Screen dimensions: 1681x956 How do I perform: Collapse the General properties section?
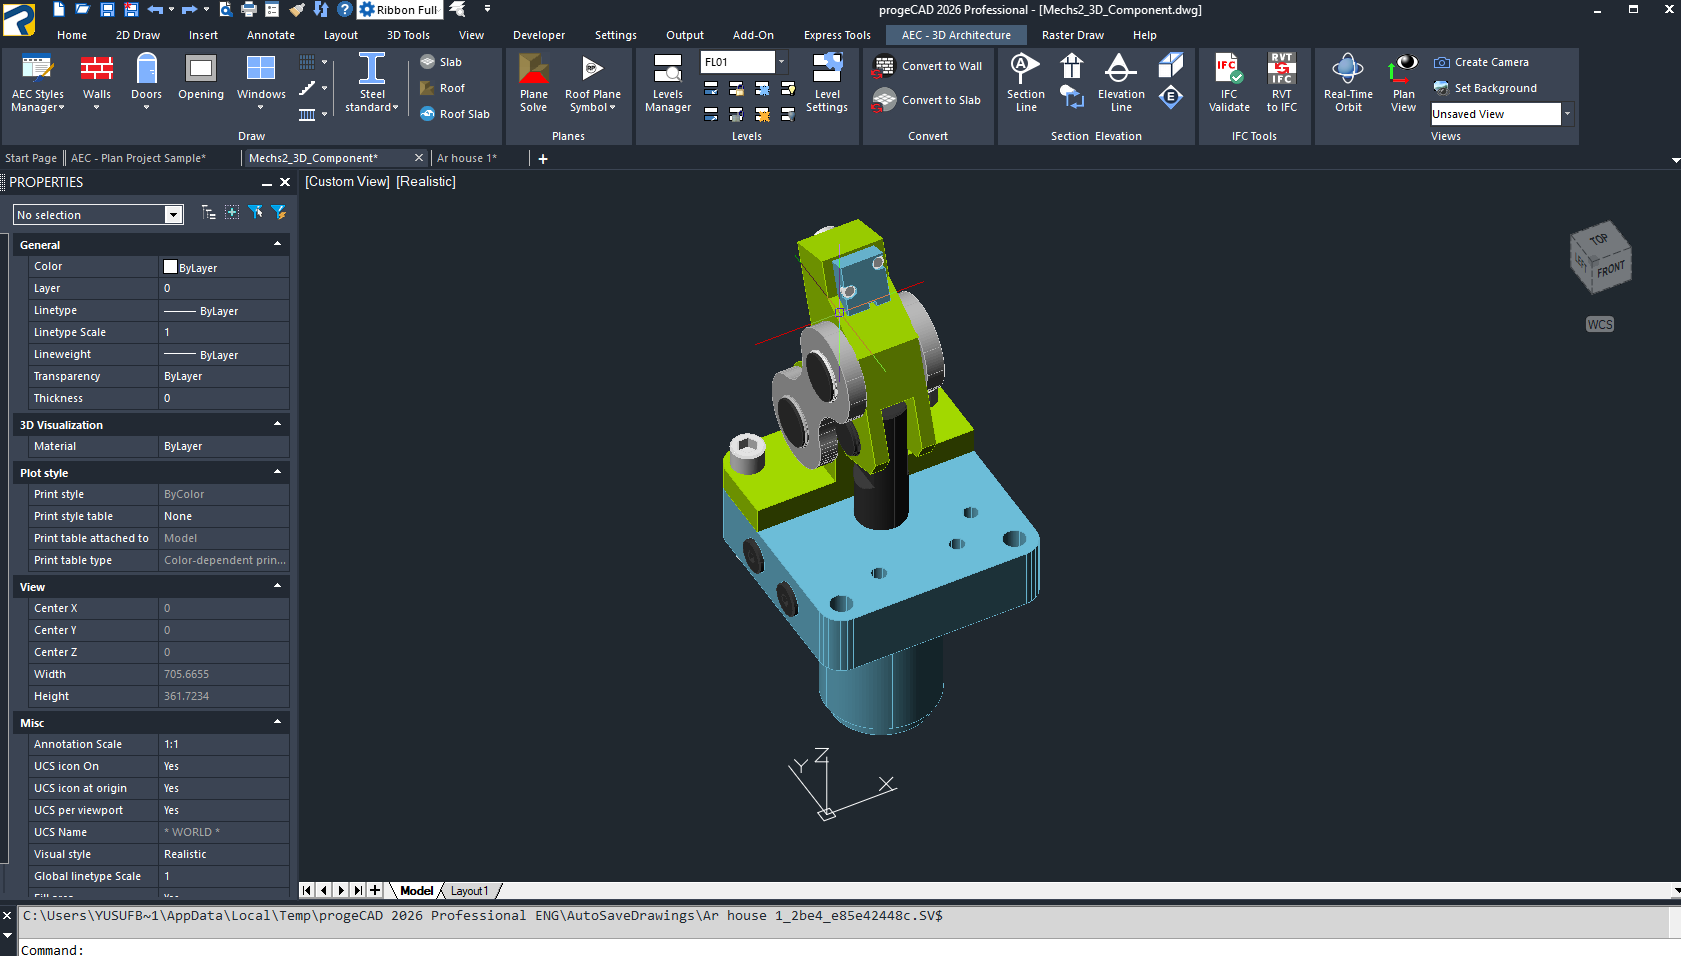tap(278, 244)
